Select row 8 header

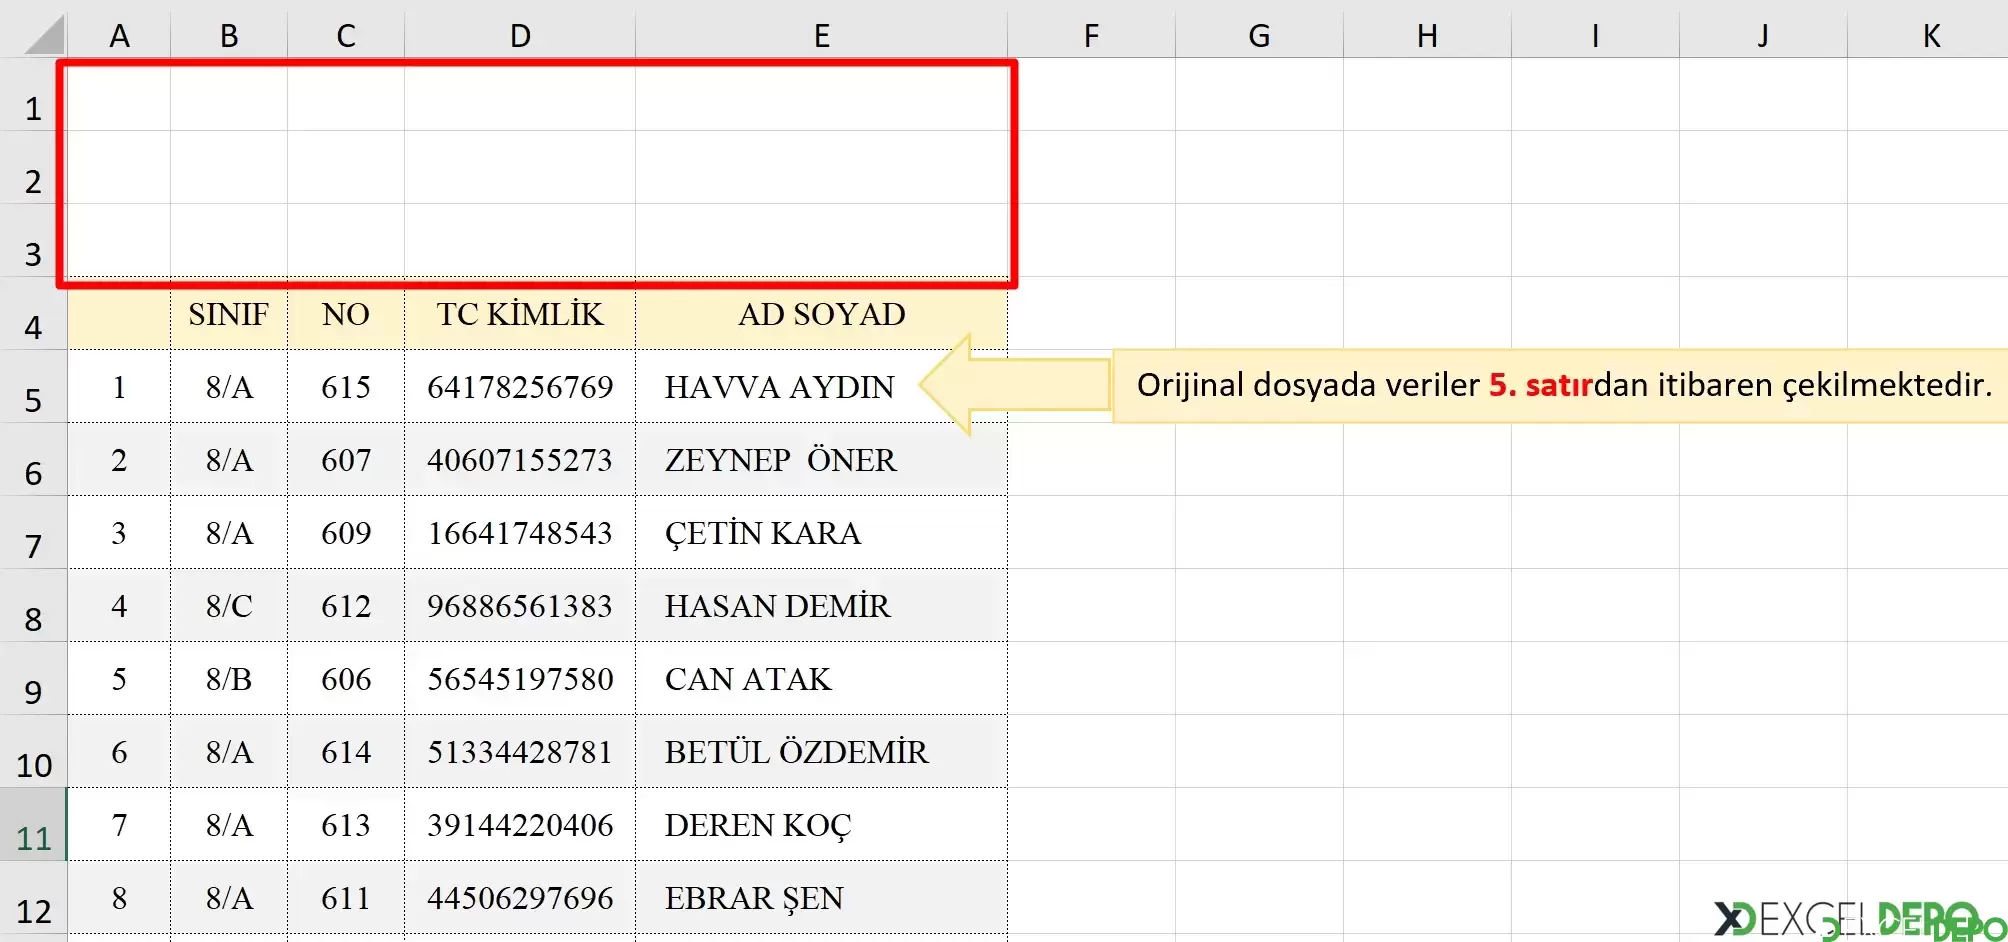click(33, 605)
